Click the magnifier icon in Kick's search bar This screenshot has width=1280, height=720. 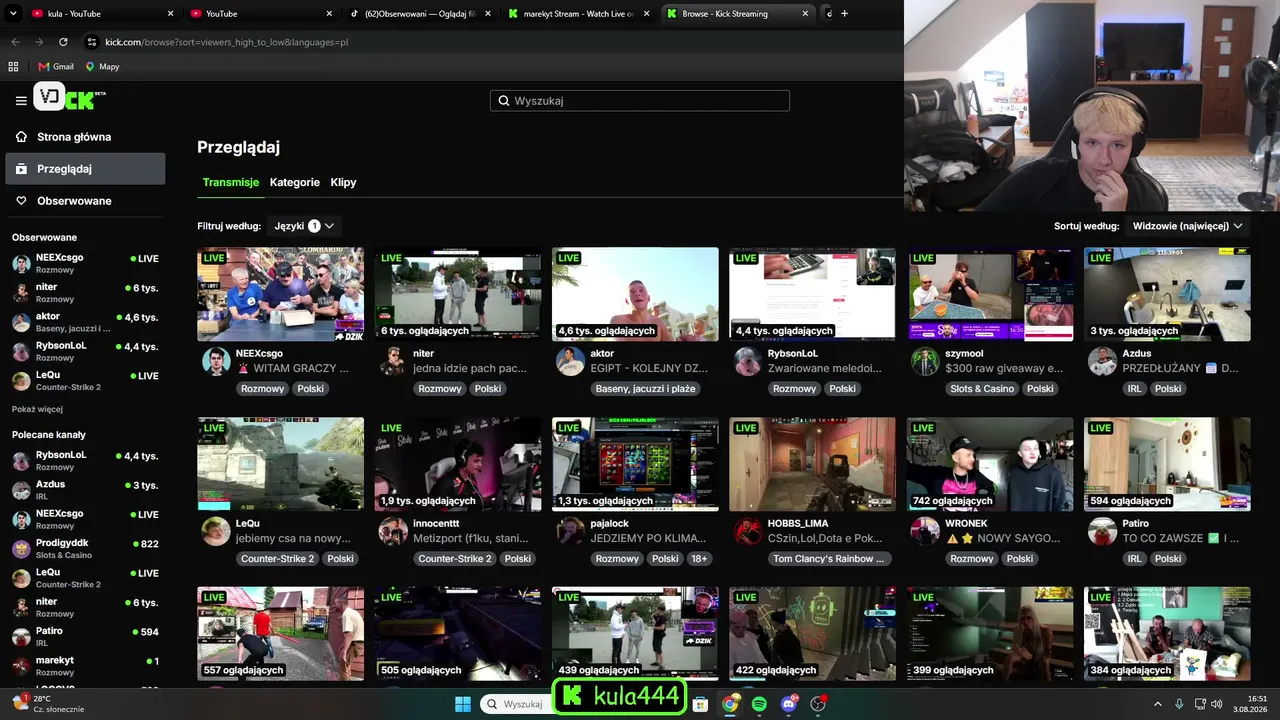(x=504, y=101)
